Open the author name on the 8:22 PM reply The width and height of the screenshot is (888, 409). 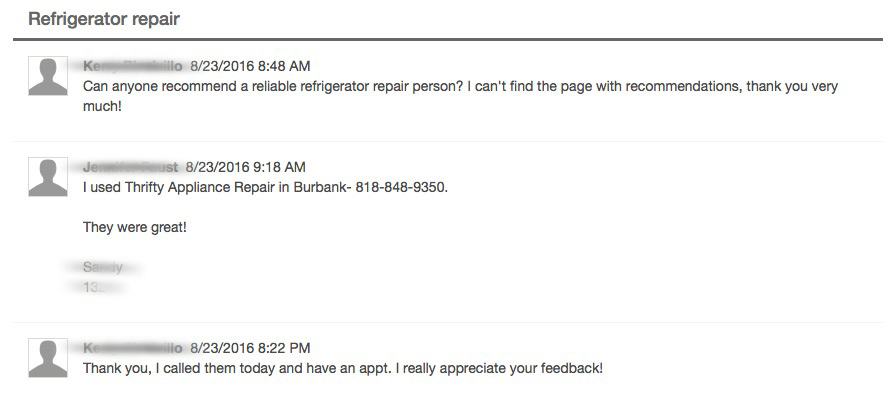132,348
